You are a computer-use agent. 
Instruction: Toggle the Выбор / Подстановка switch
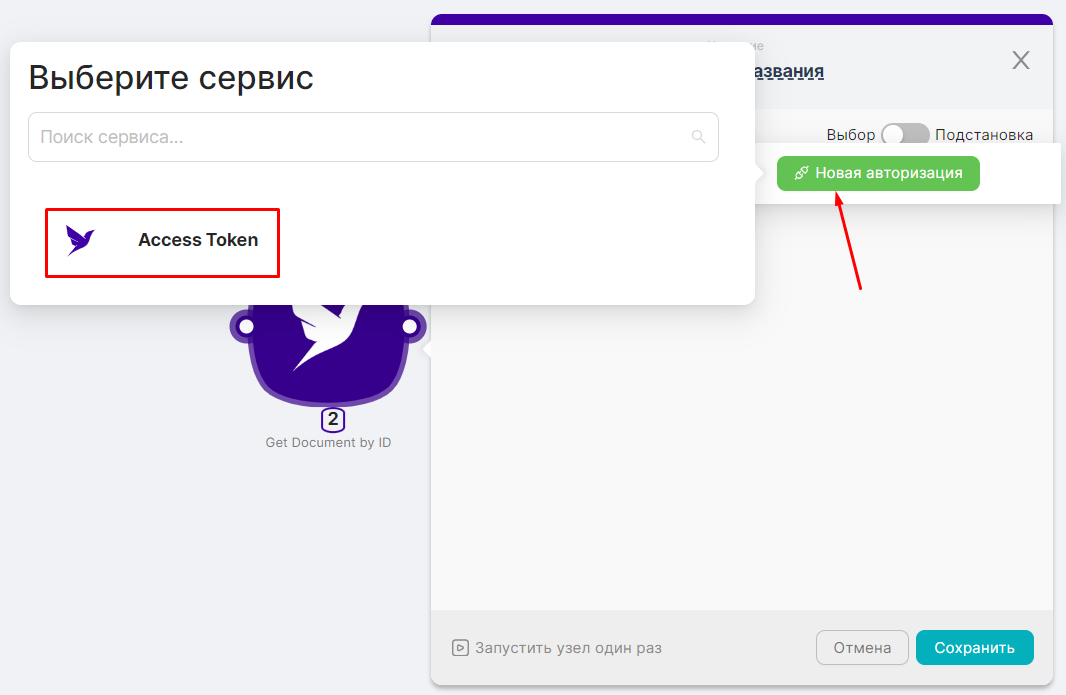point(905,135)
